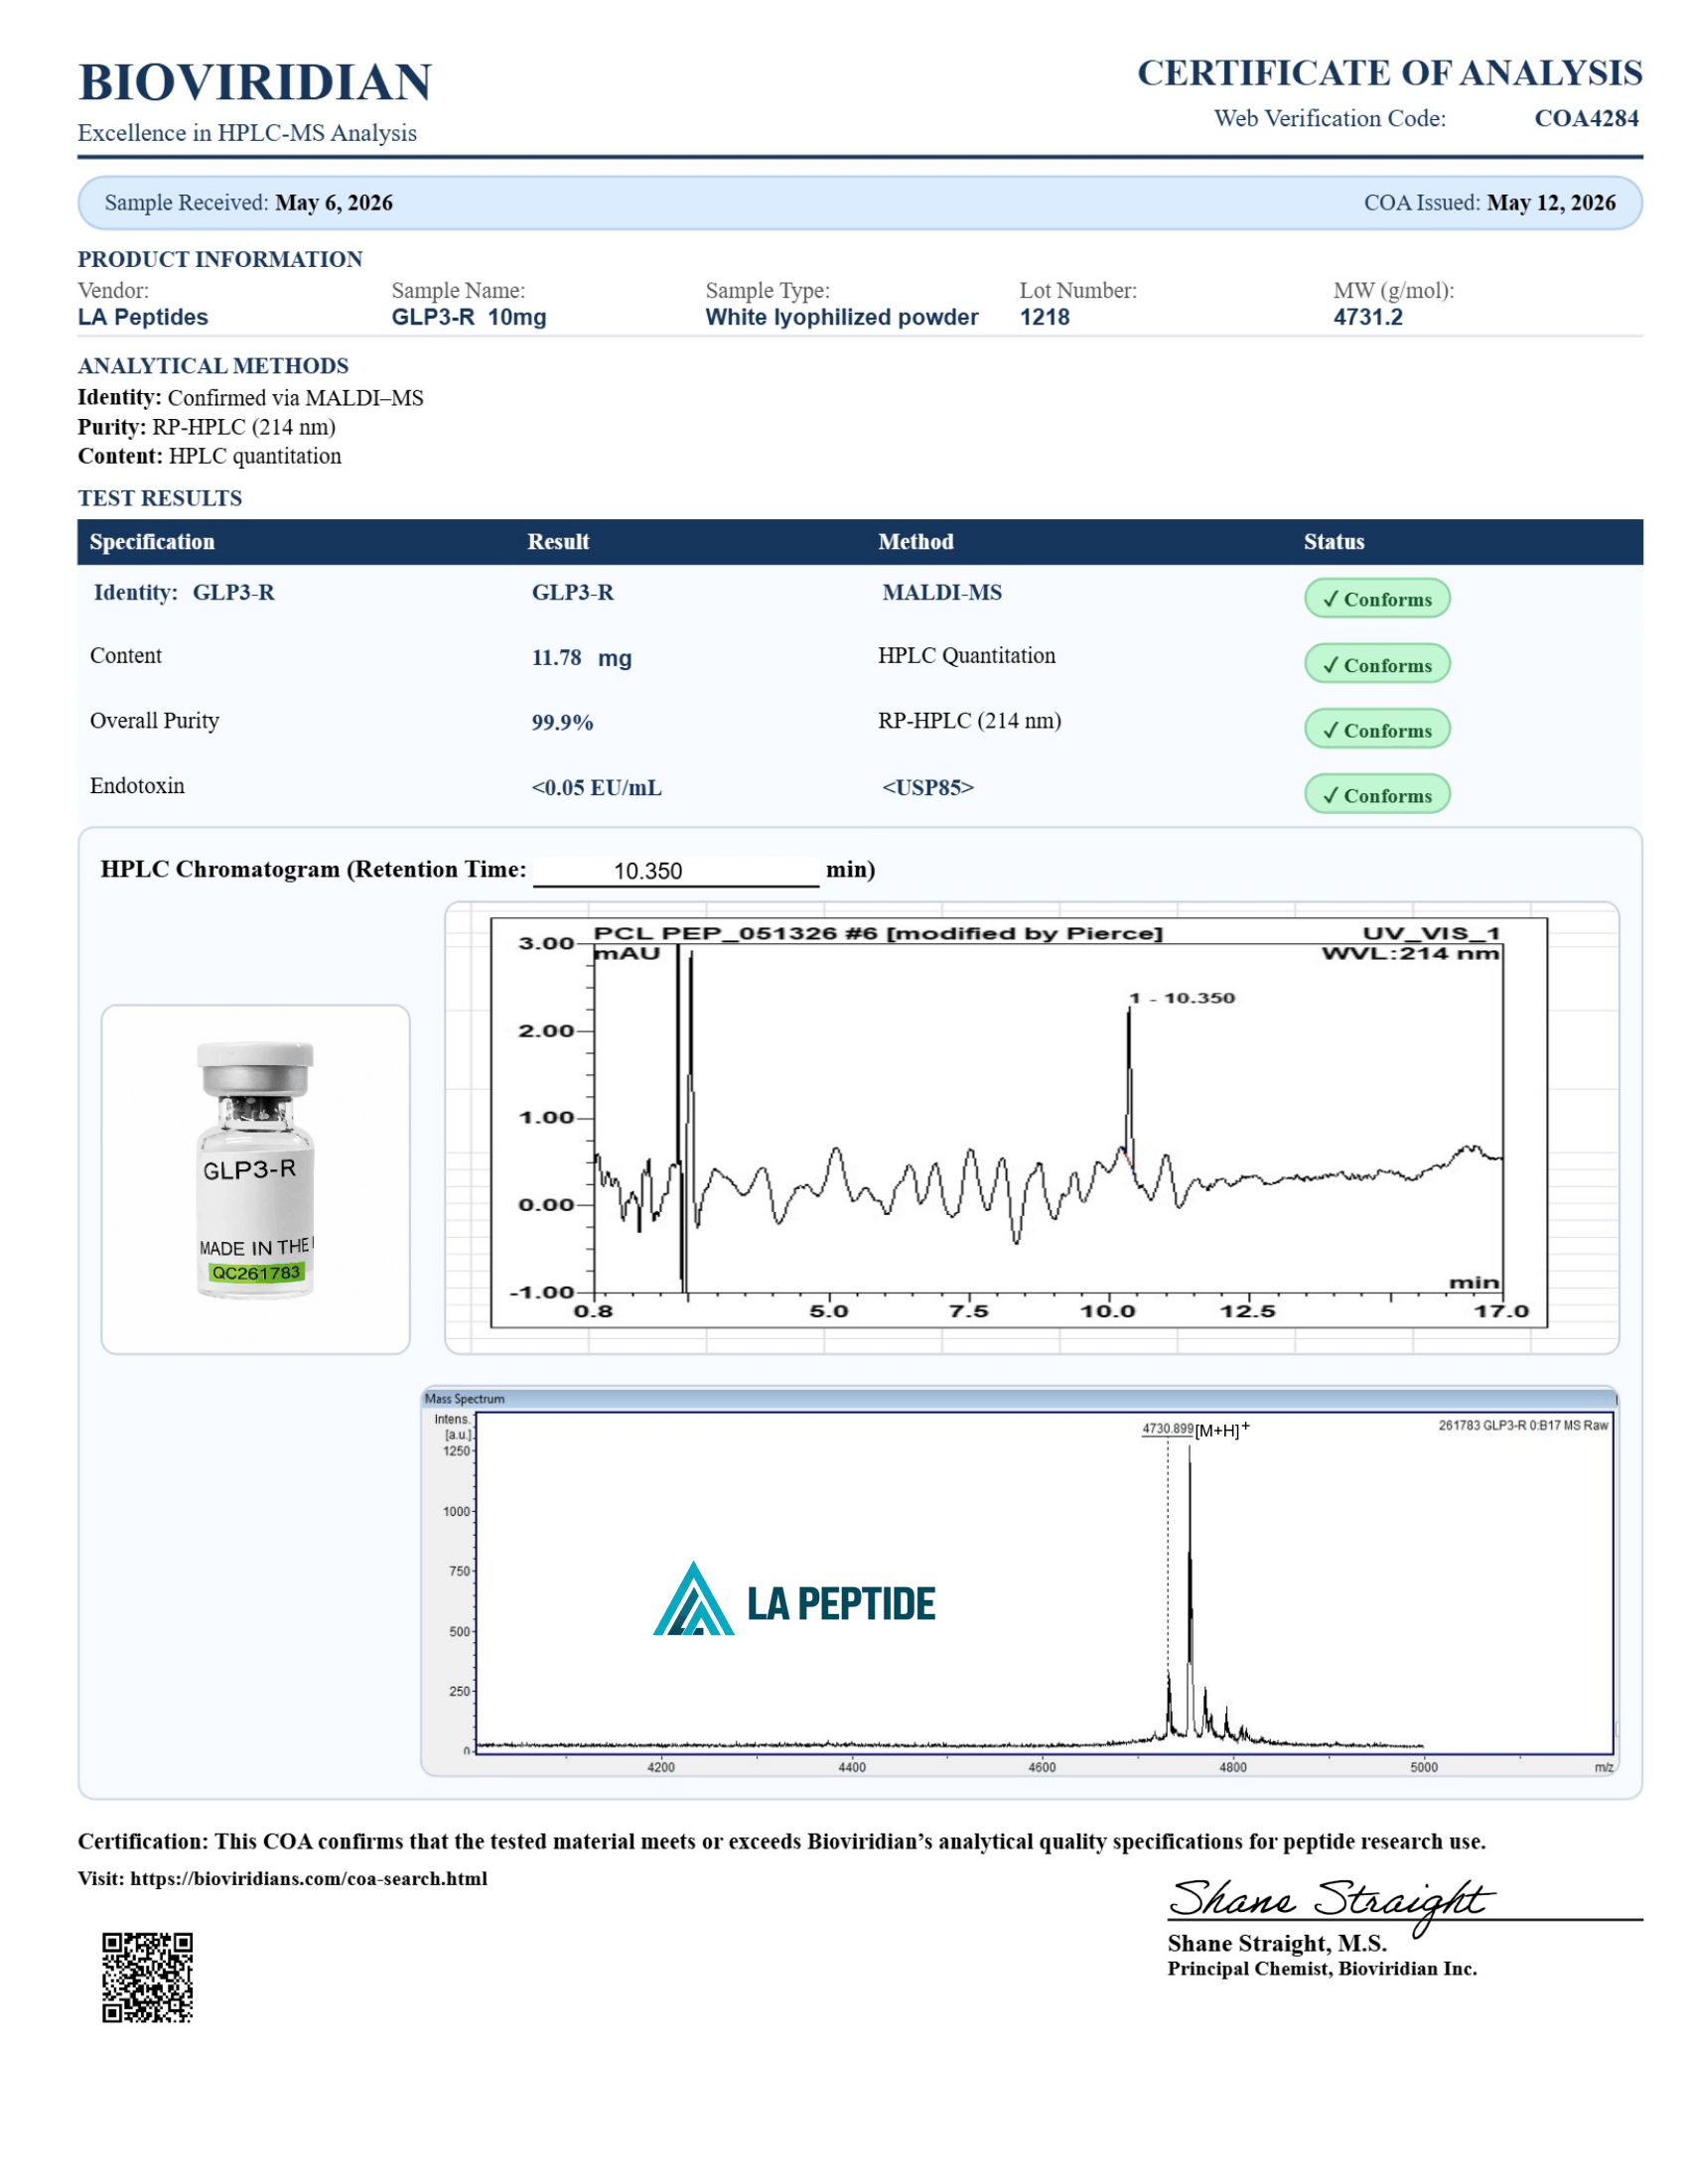Select the endotoxin result <0.05 EU/mL
Screen dimensions: 1688x2184
pos(596,788)
